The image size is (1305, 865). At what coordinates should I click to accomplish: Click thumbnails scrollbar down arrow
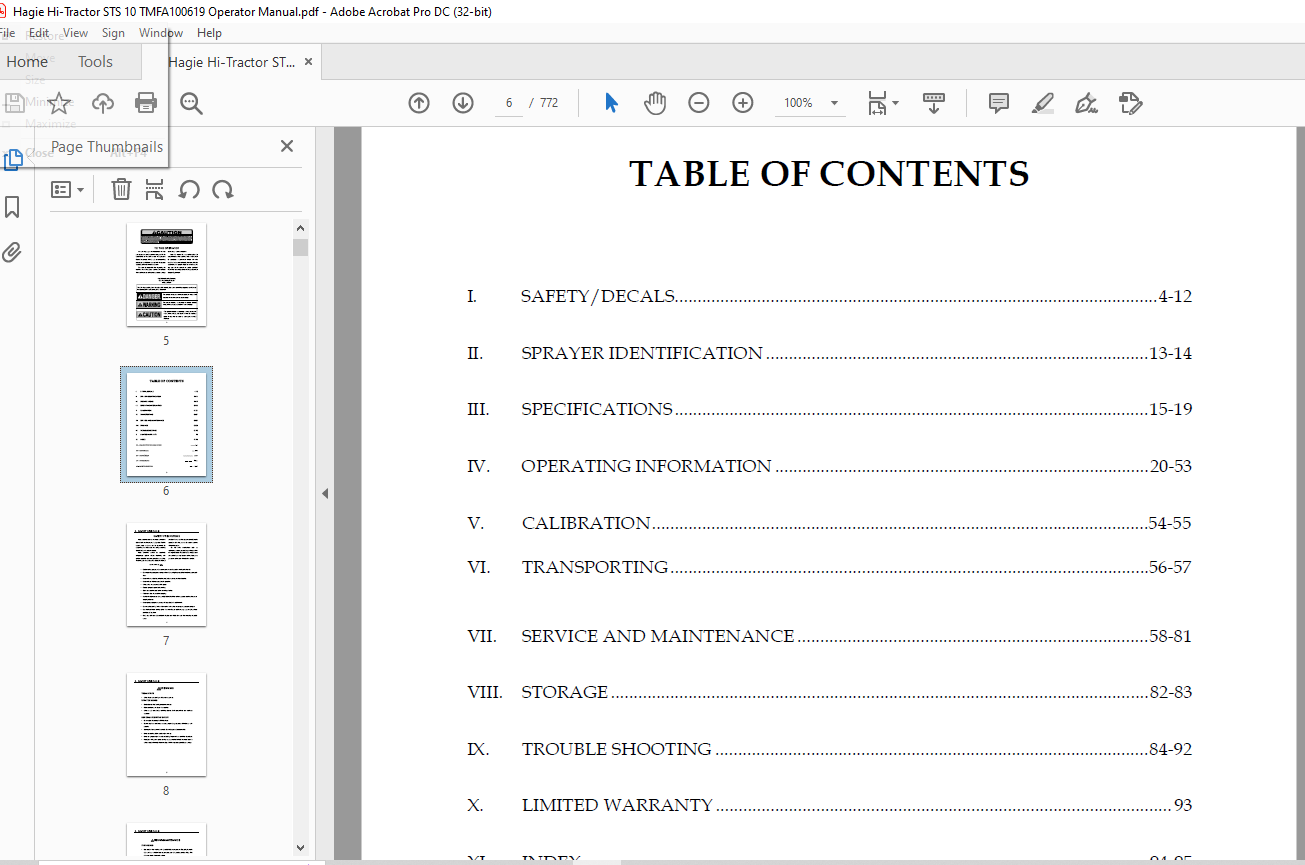(x=300, y=848)
